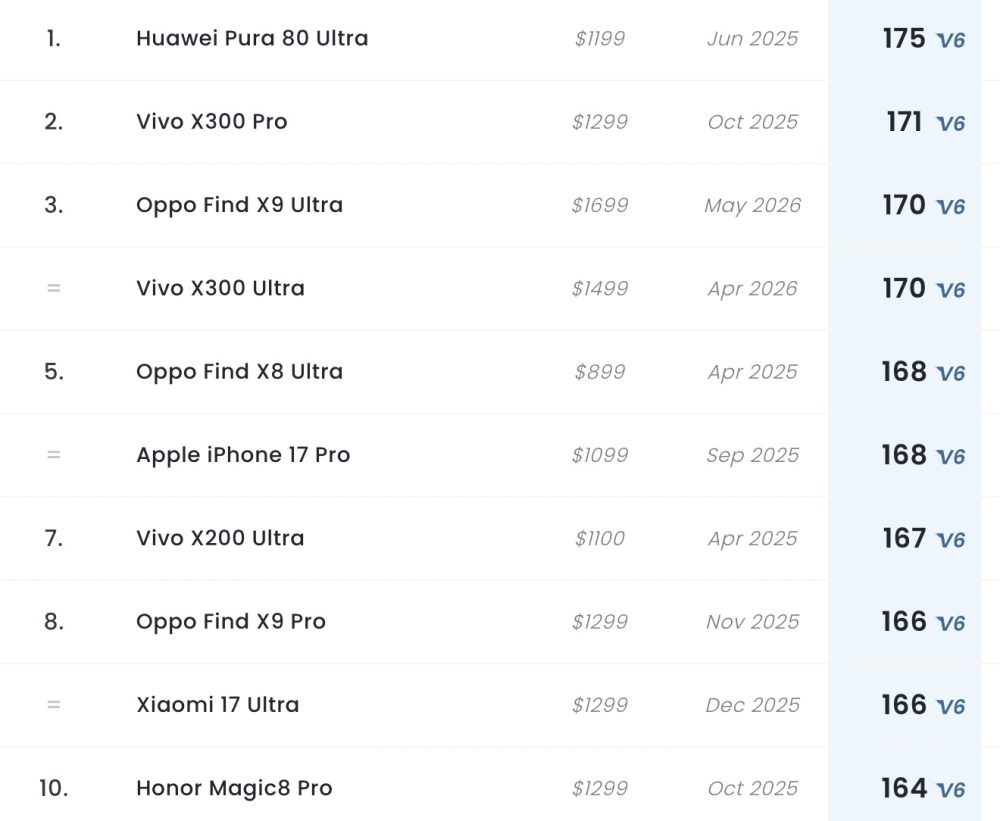Click V6 badge beside score 171
Screen dimensions: 1000x821
click(950, 123)
